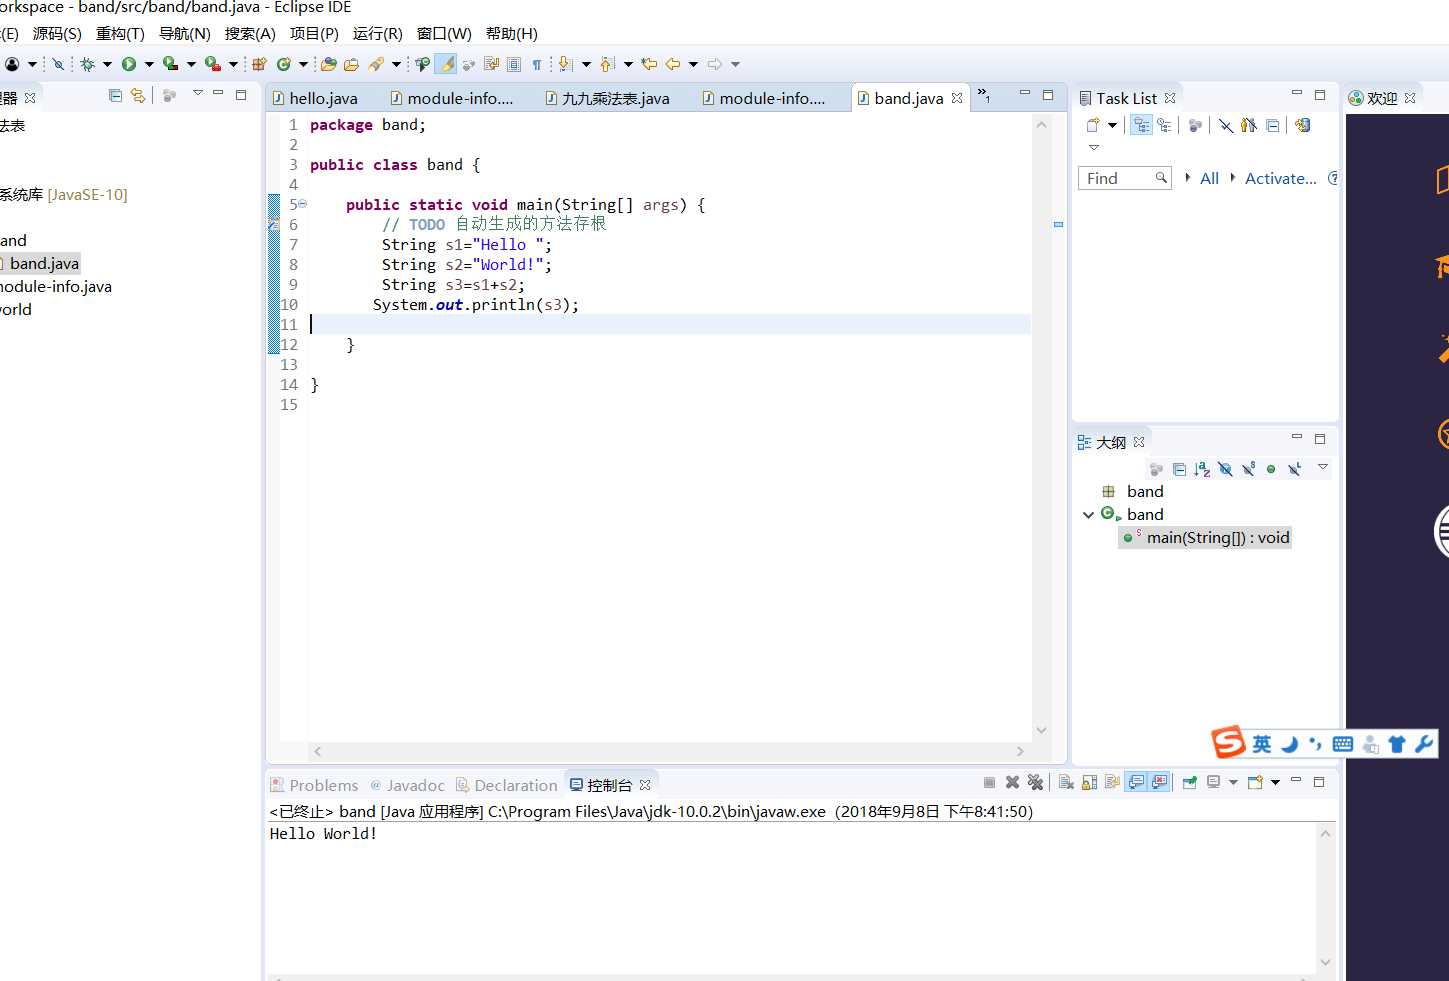Click Synchronize Changed repositories icon

coord(1302,125)
